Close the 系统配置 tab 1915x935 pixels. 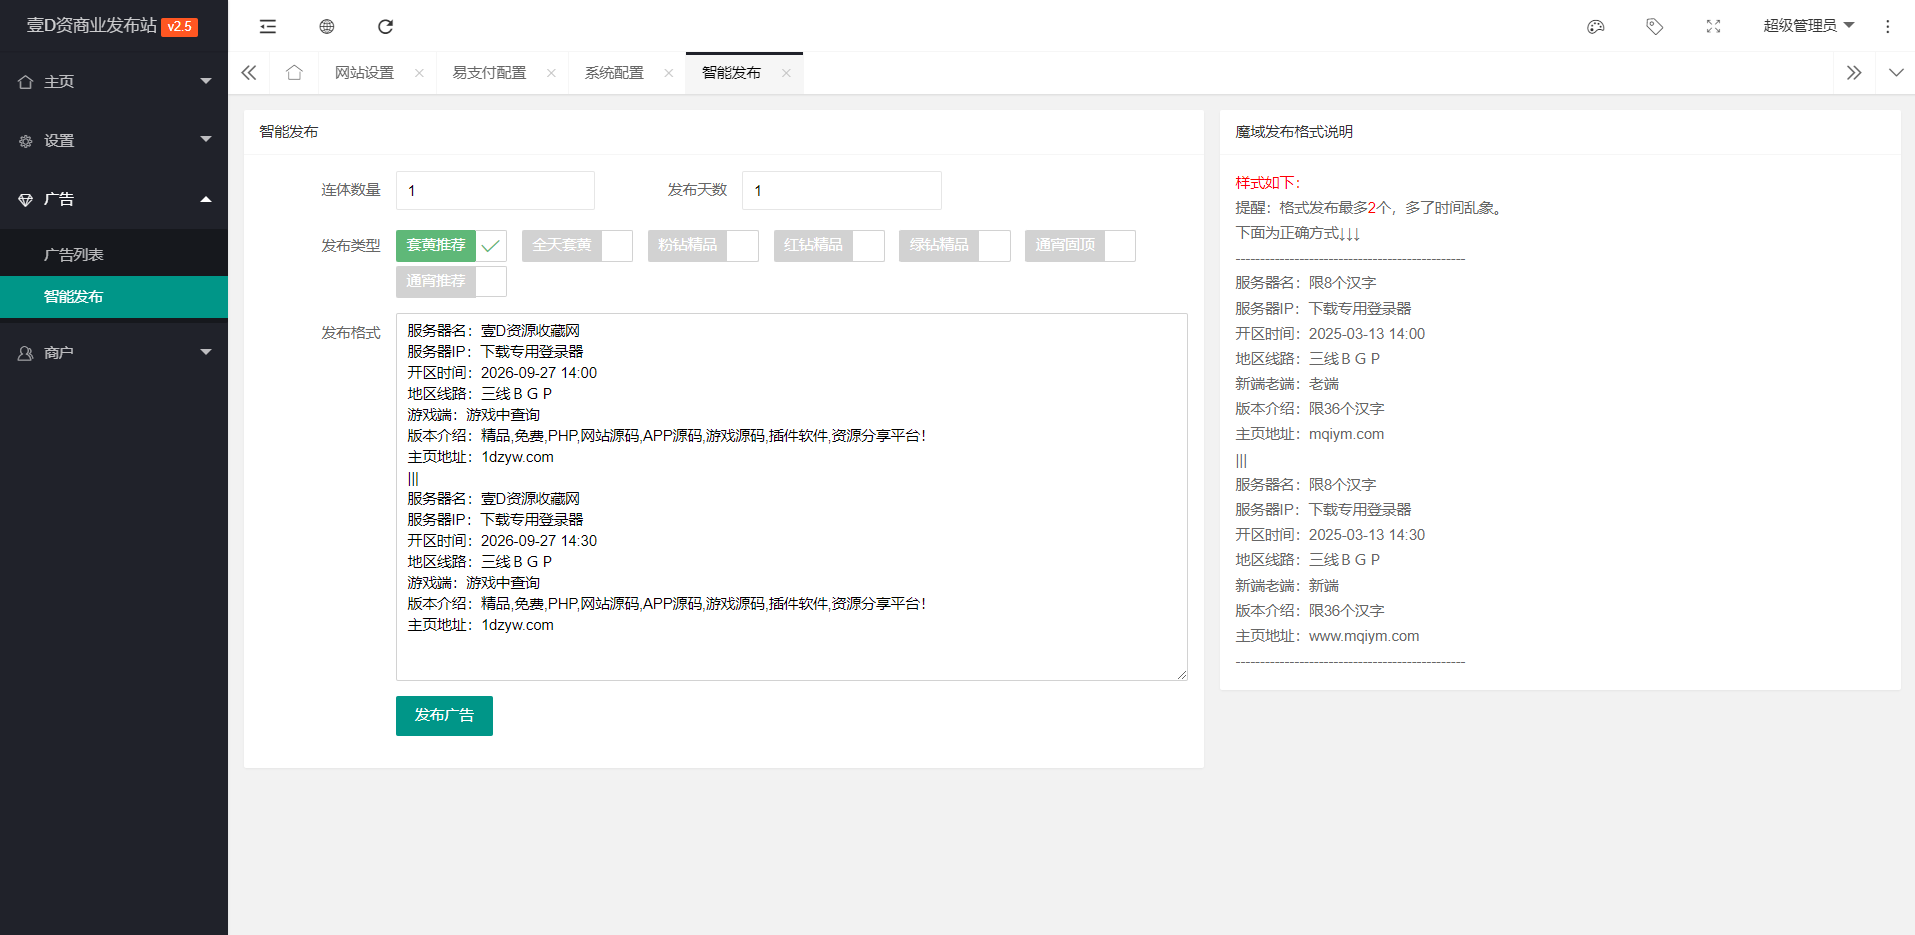tap(669, 73)
